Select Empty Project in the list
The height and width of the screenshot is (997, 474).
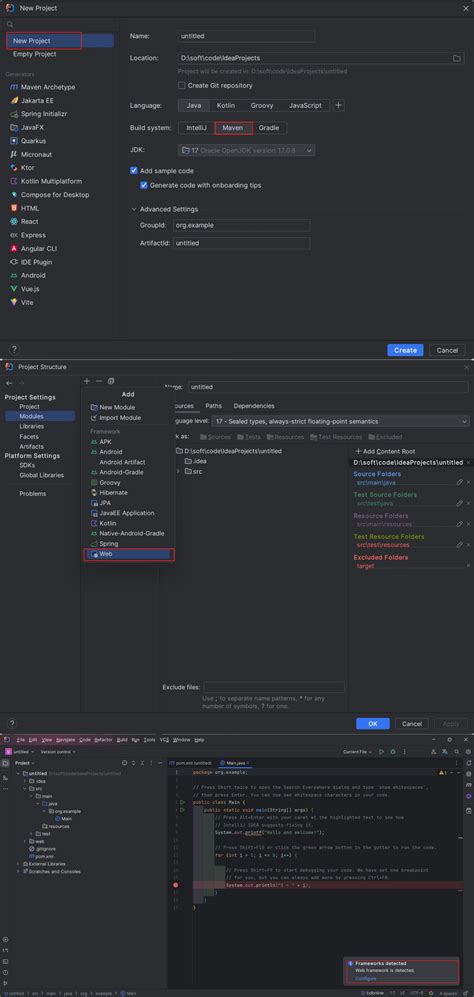[x=34, y=54]
